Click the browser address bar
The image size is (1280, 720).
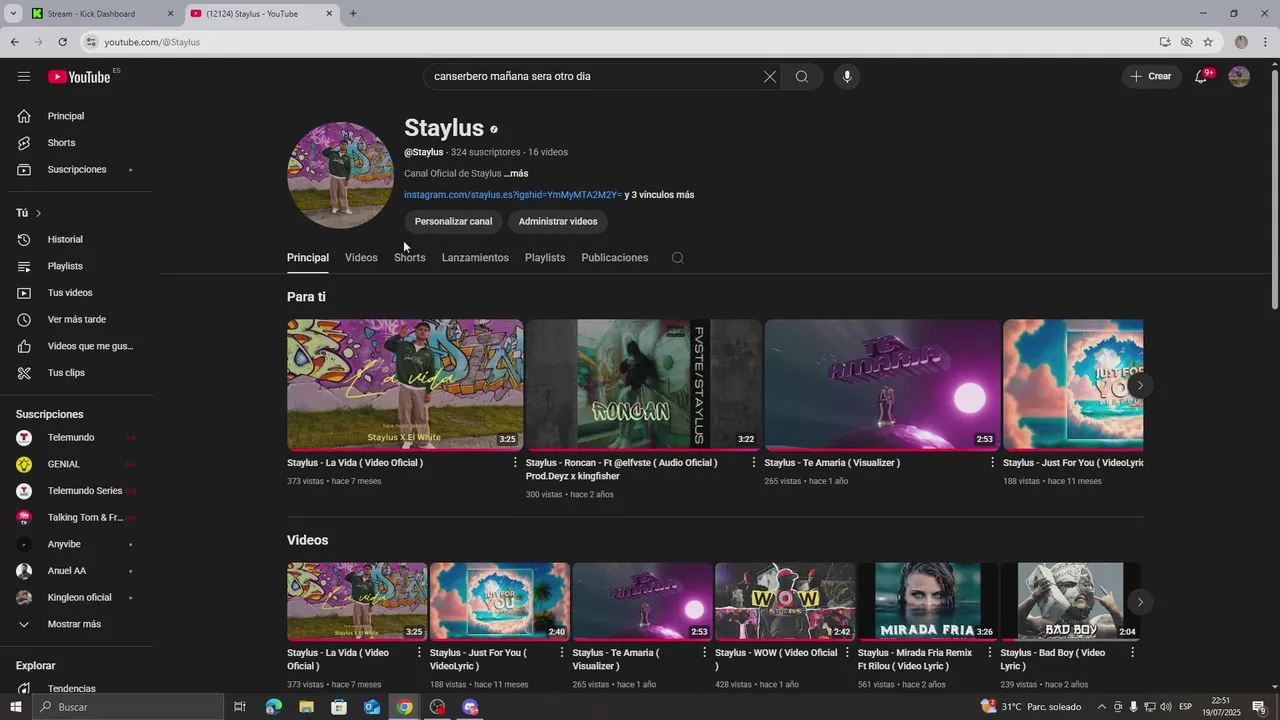[620, 42]
